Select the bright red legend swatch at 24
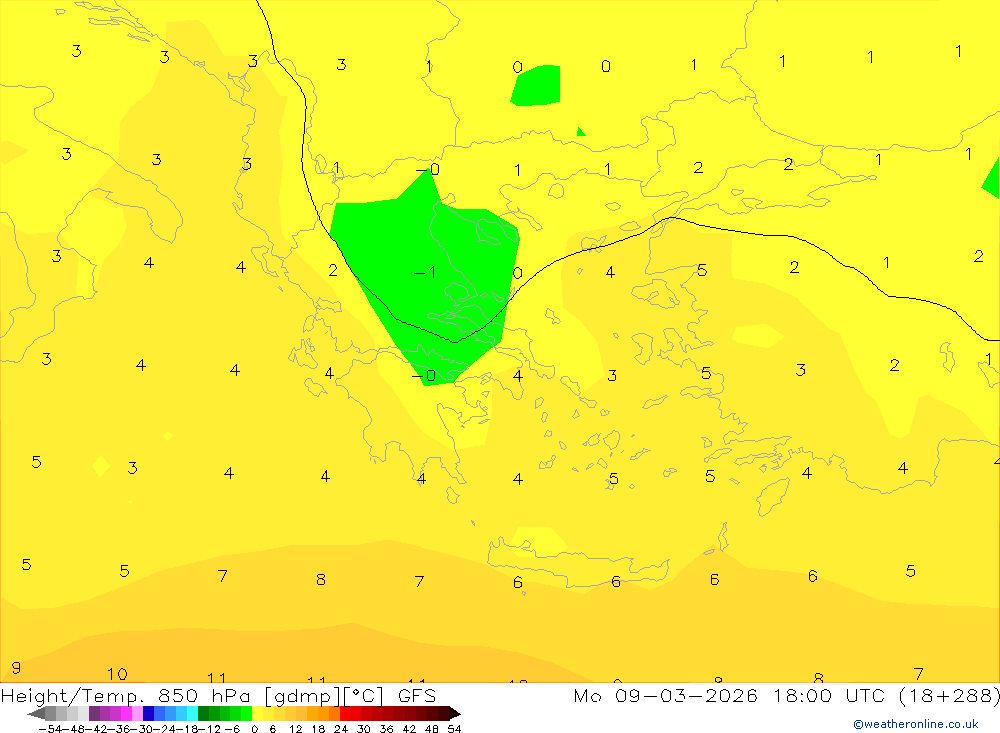The image size is (1000, 733). [x=345, y=714]
